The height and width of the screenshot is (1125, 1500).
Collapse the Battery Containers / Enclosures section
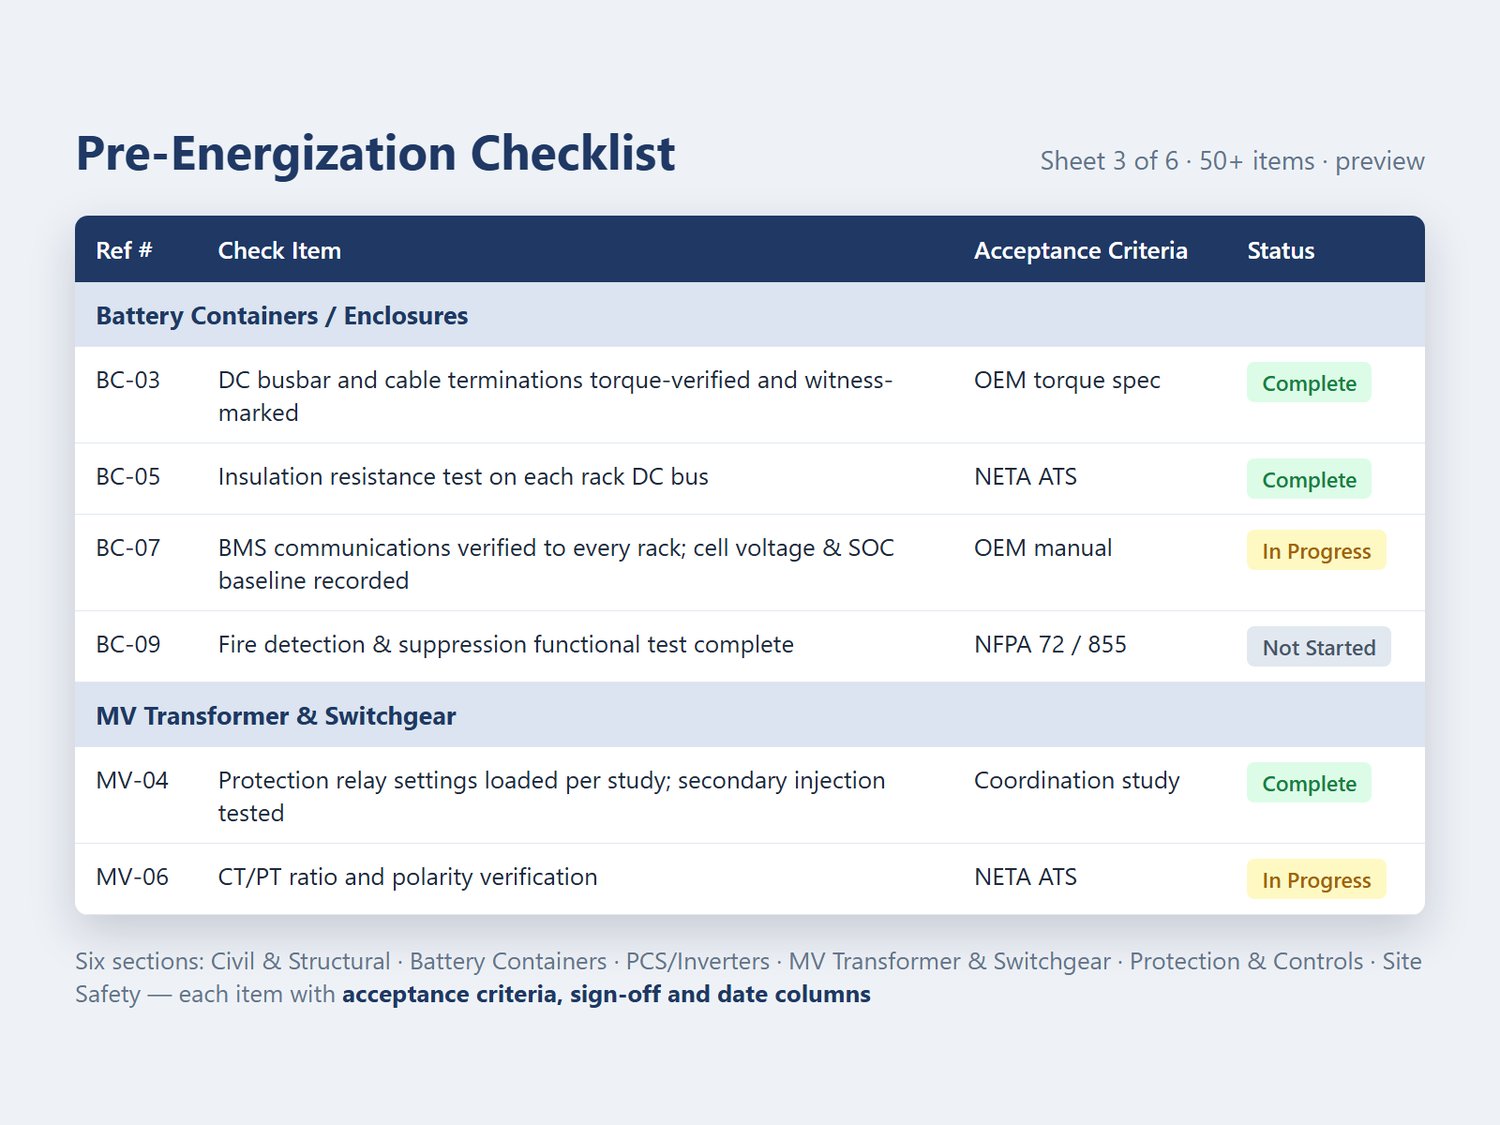[750, 315]
